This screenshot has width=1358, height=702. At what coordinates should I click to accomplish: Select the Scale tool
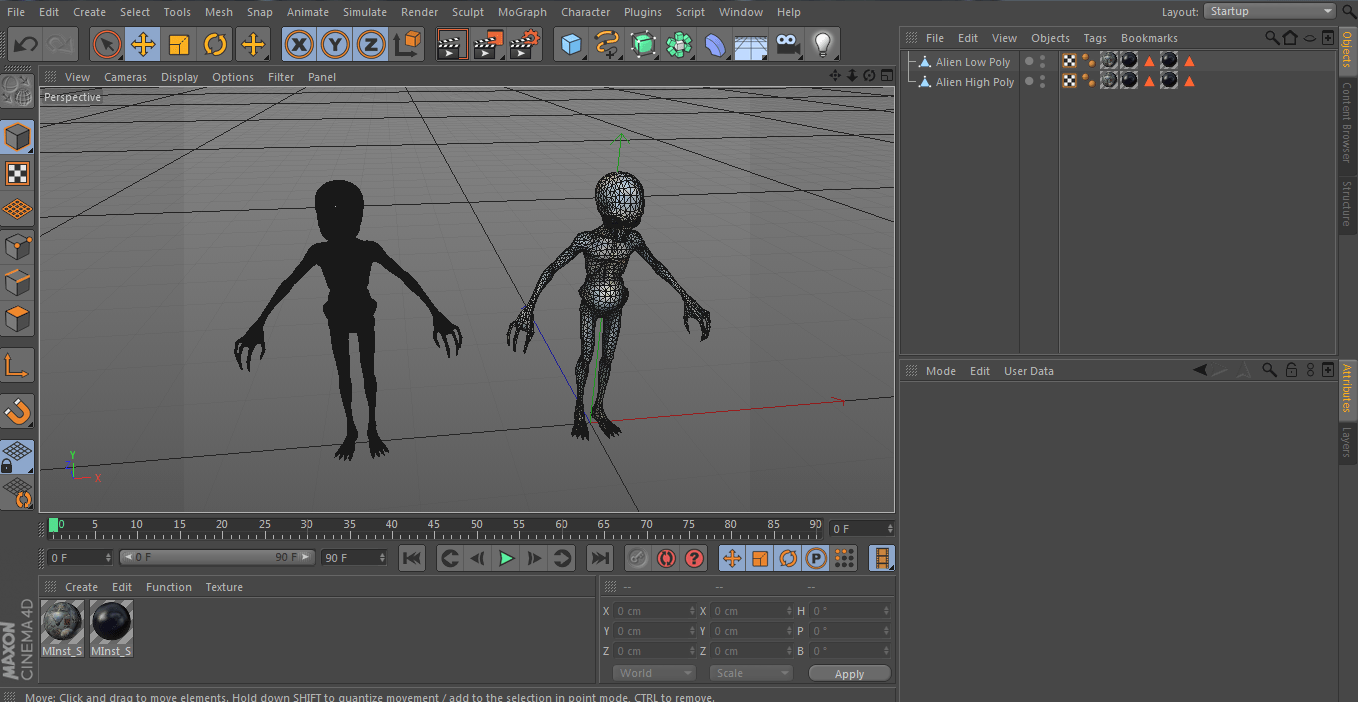pos(179,45)
